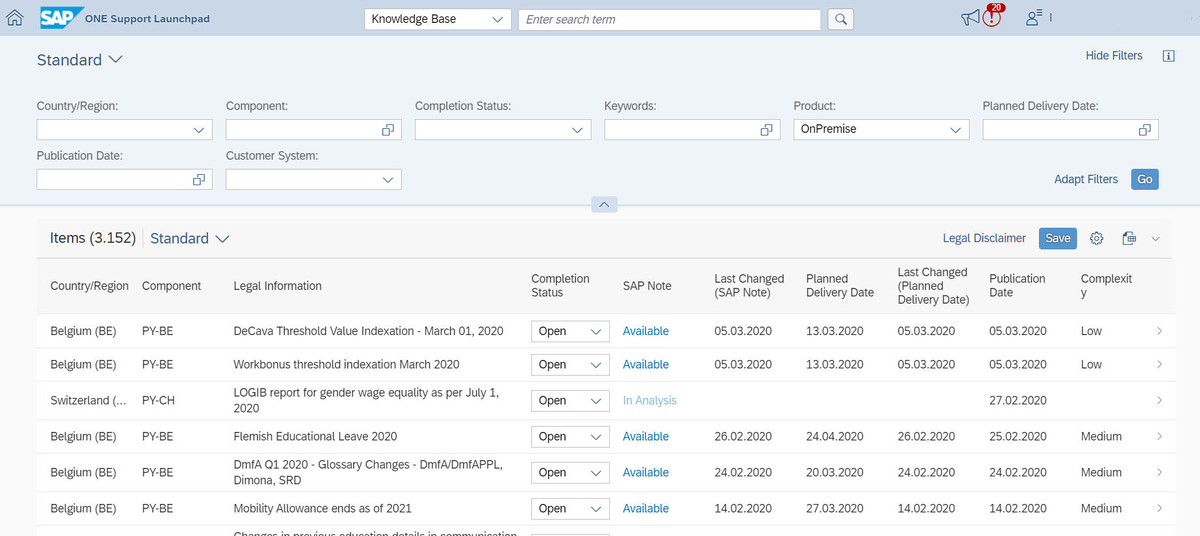Click the Go button
The height and width of the screenshot is (536, 1200).
1145,179
